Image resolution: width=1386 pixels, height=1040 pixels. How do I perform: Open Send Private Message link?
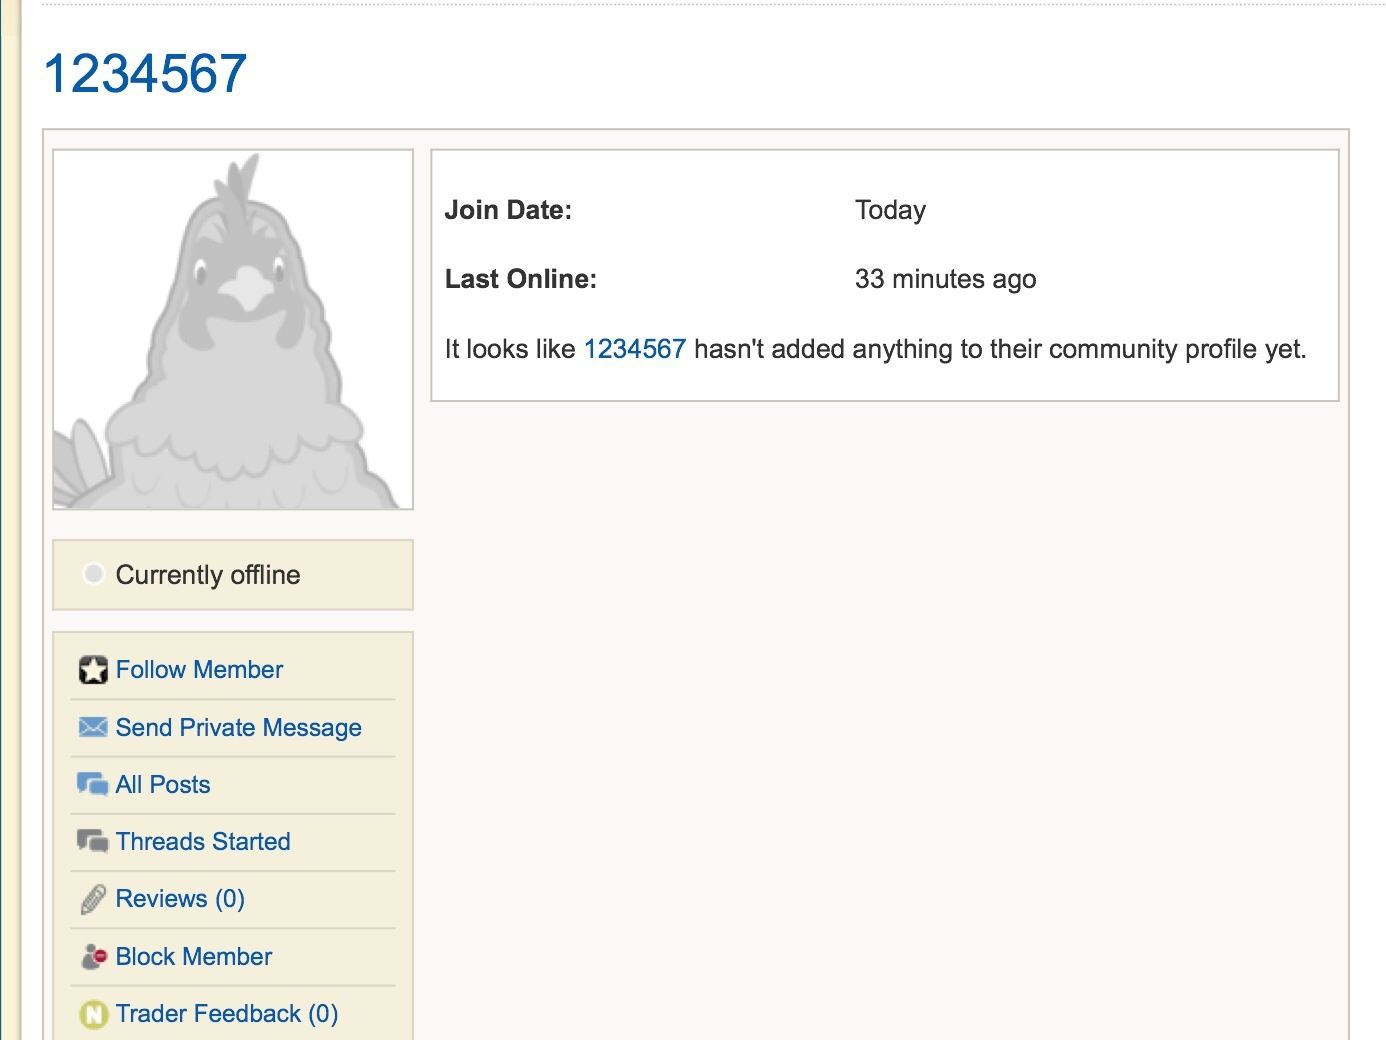click(x=238, y=728)
